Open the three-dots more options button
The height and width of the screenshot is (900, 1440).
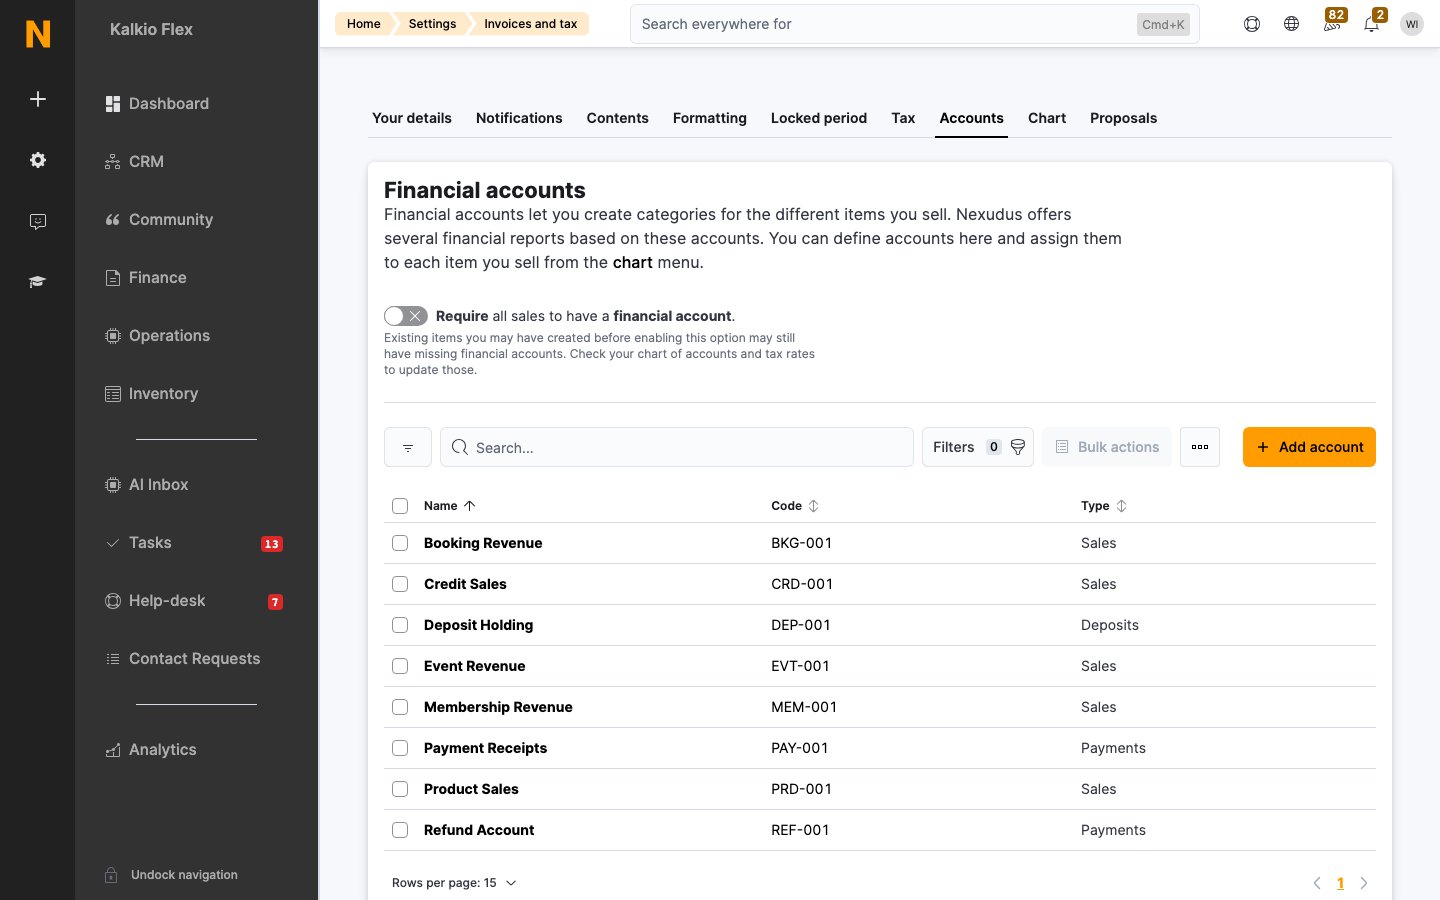coord(1200,447)
